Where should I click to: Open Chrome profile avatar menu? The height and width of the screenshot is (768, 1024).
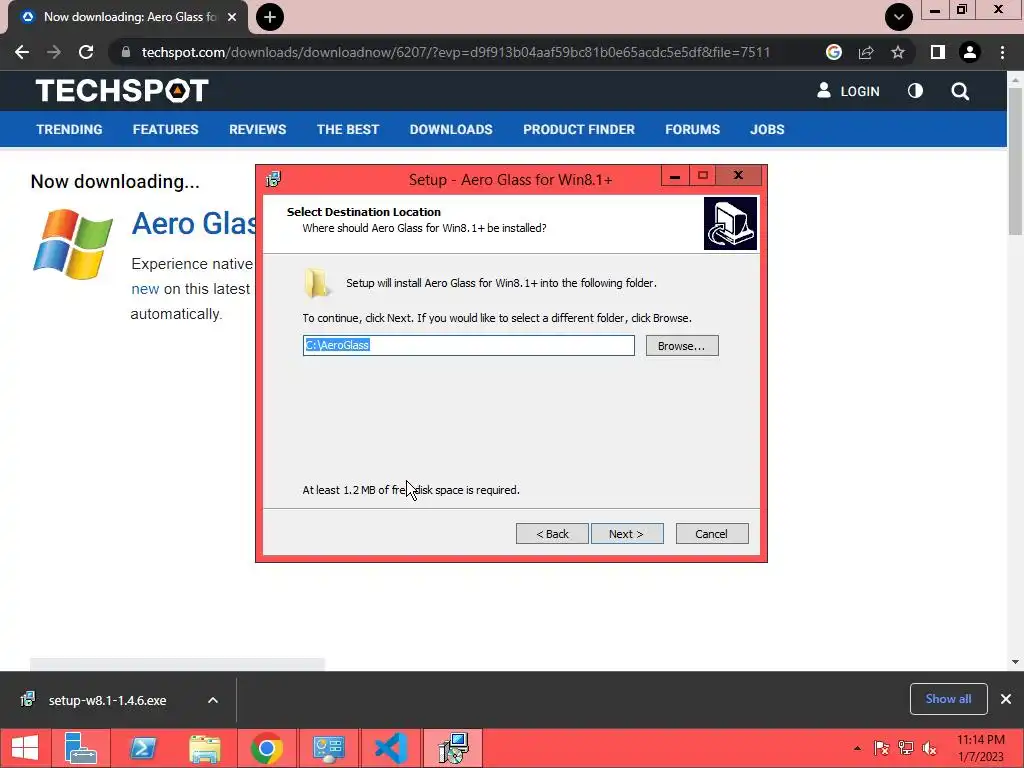click(x=970, y=52)
